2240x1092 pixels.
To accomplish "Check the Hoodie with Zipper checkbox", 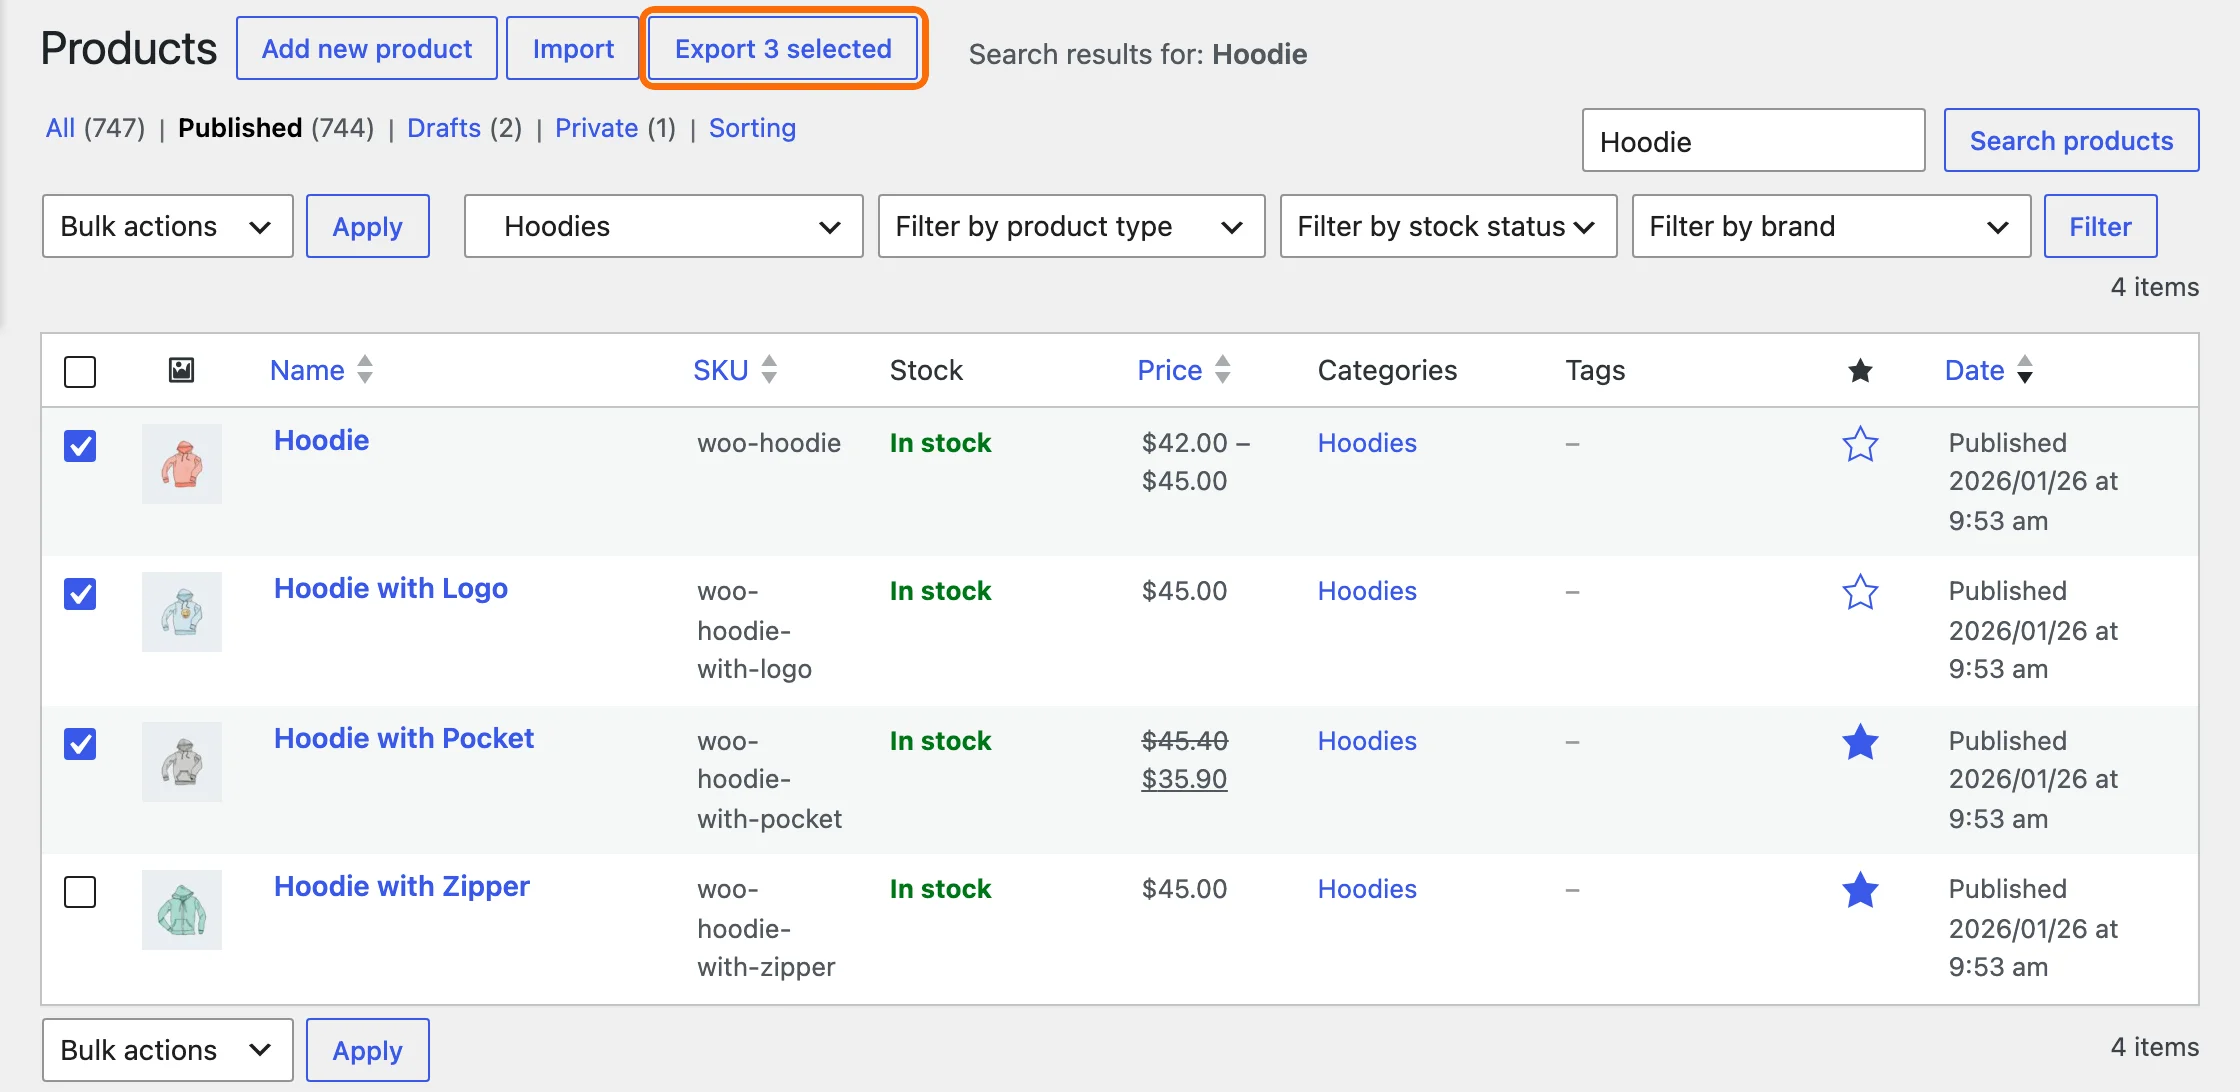I will 80,892.
